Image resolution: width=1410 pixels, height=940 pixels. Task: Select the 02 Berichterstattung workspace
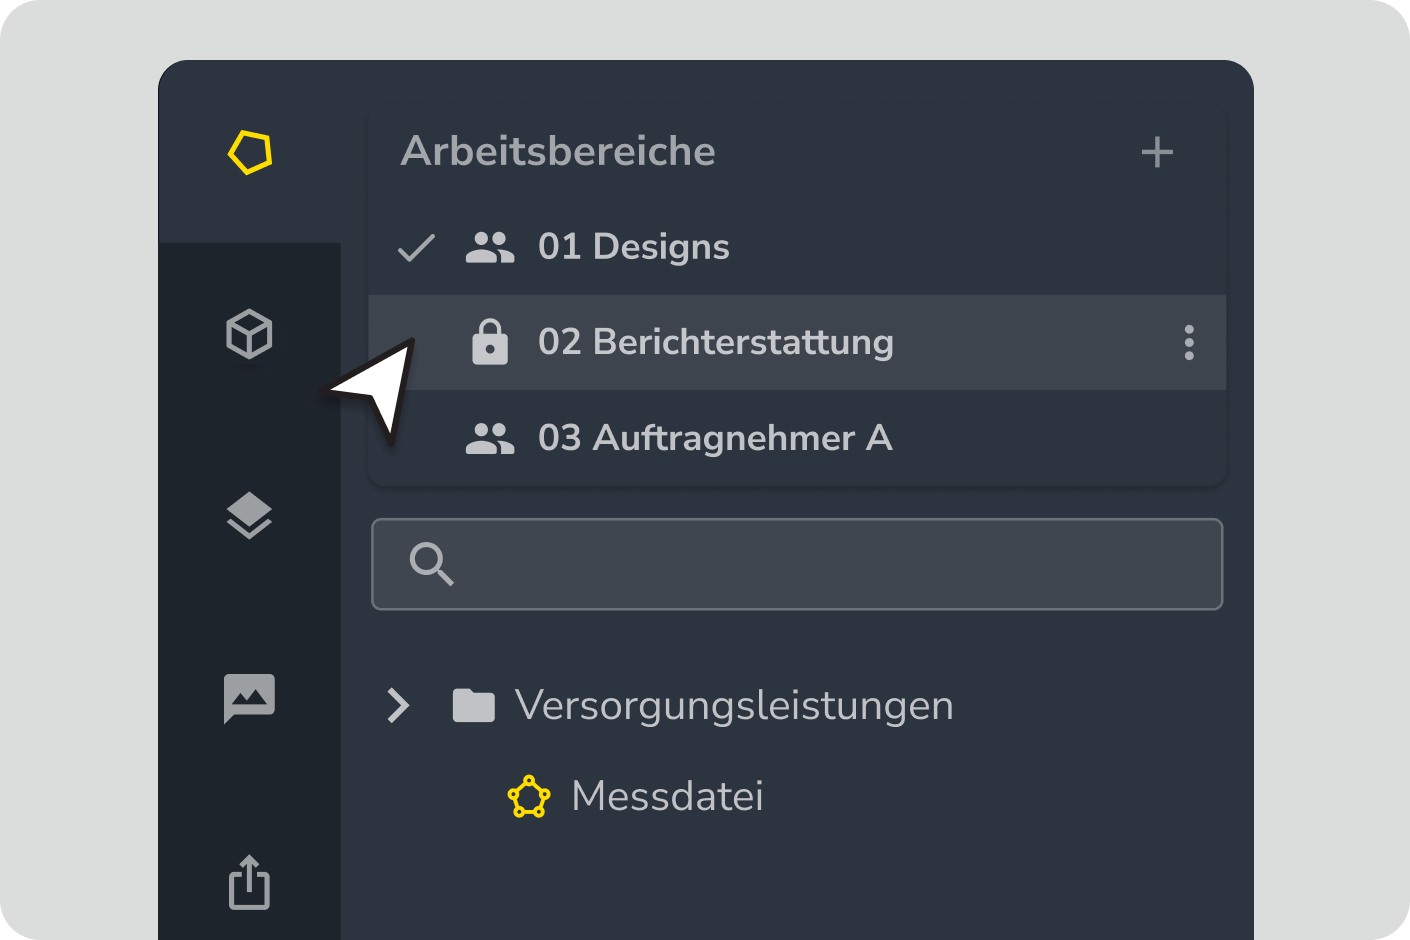[715, 342]
